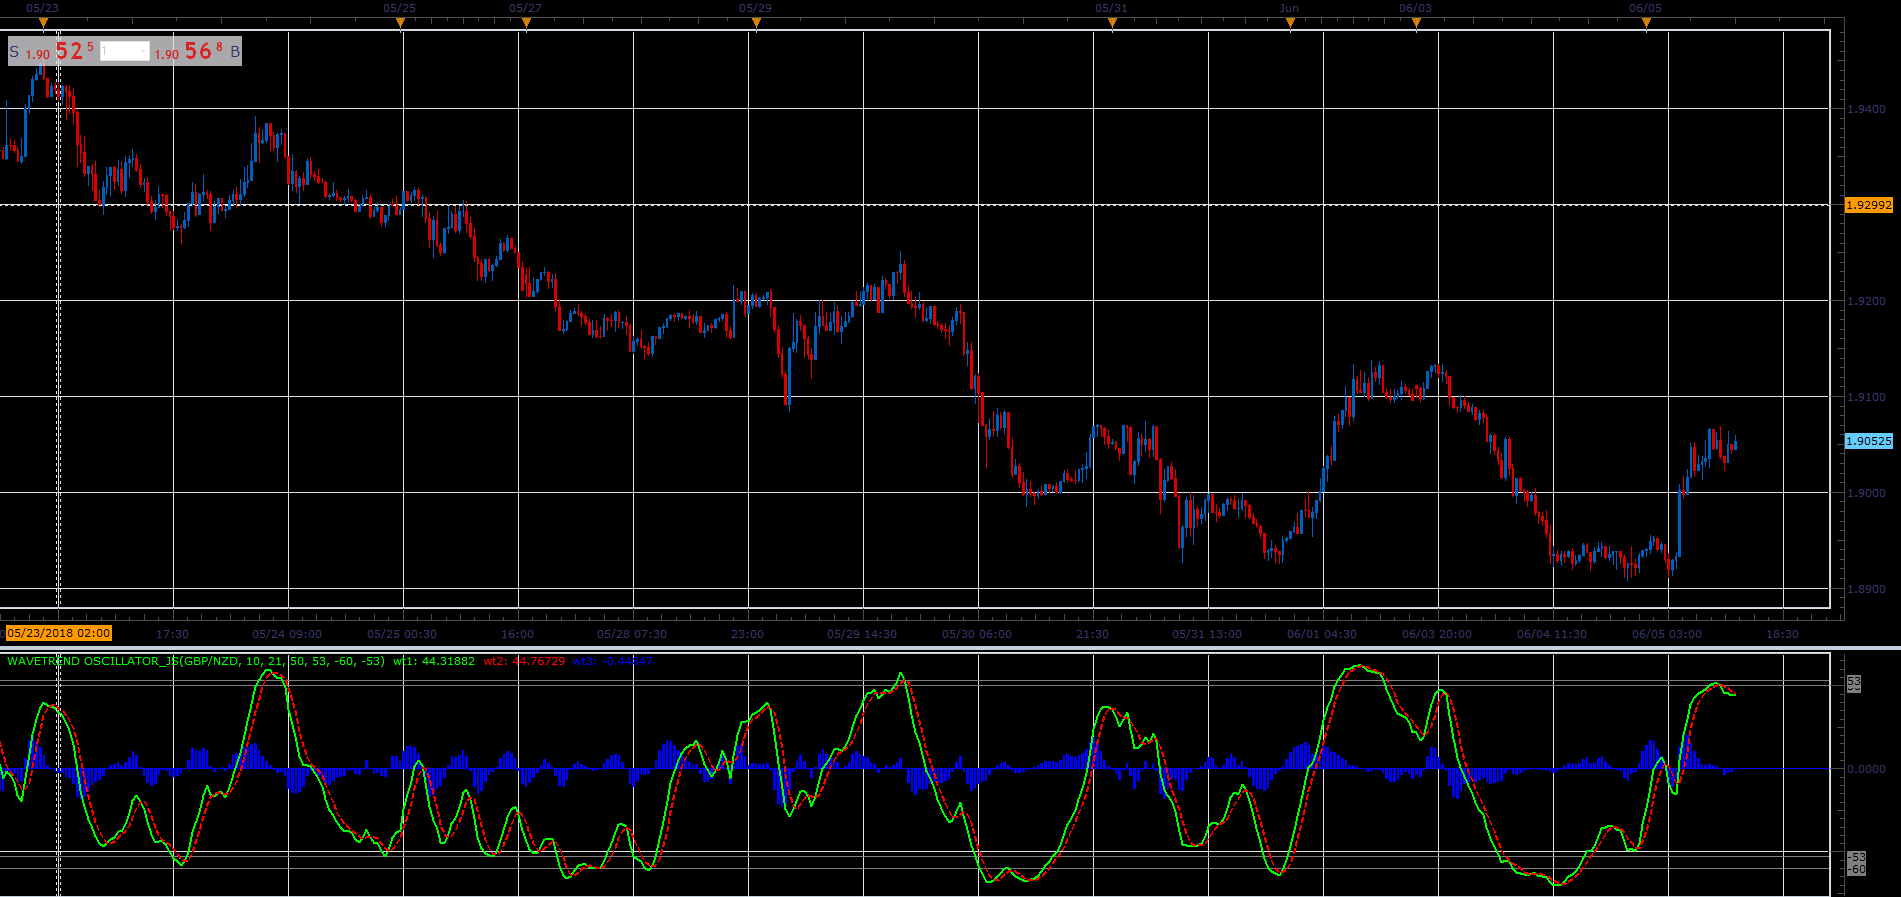Click the 05/31 orange date marker
Screen dimensions: 1901x897
[1112, 22]
